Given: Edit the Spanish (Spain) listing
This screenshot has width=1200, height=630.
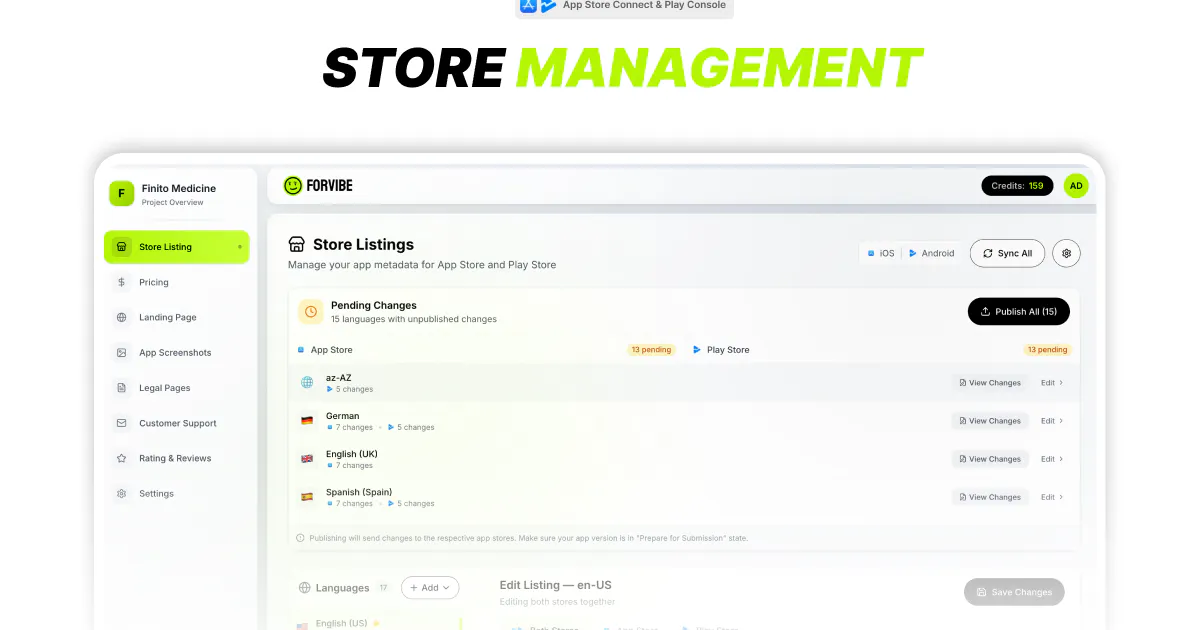Looking at the screenshot, I should click(1052, 497).
